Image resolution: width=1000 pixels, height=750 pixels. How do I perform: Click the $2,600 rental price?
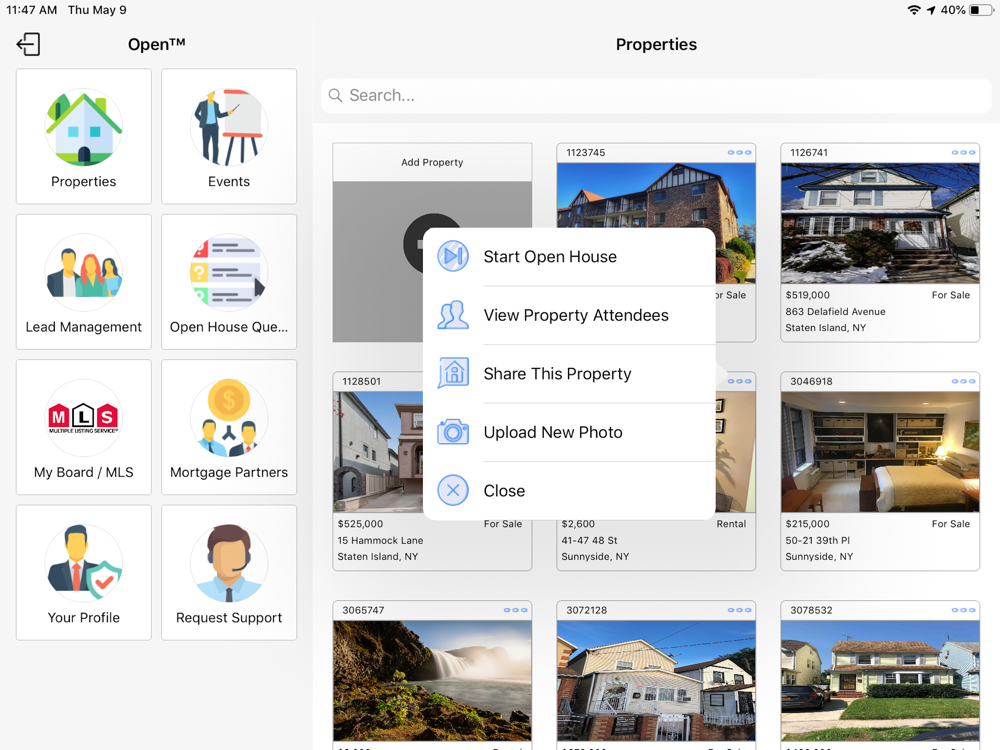[x=578, y=524]
